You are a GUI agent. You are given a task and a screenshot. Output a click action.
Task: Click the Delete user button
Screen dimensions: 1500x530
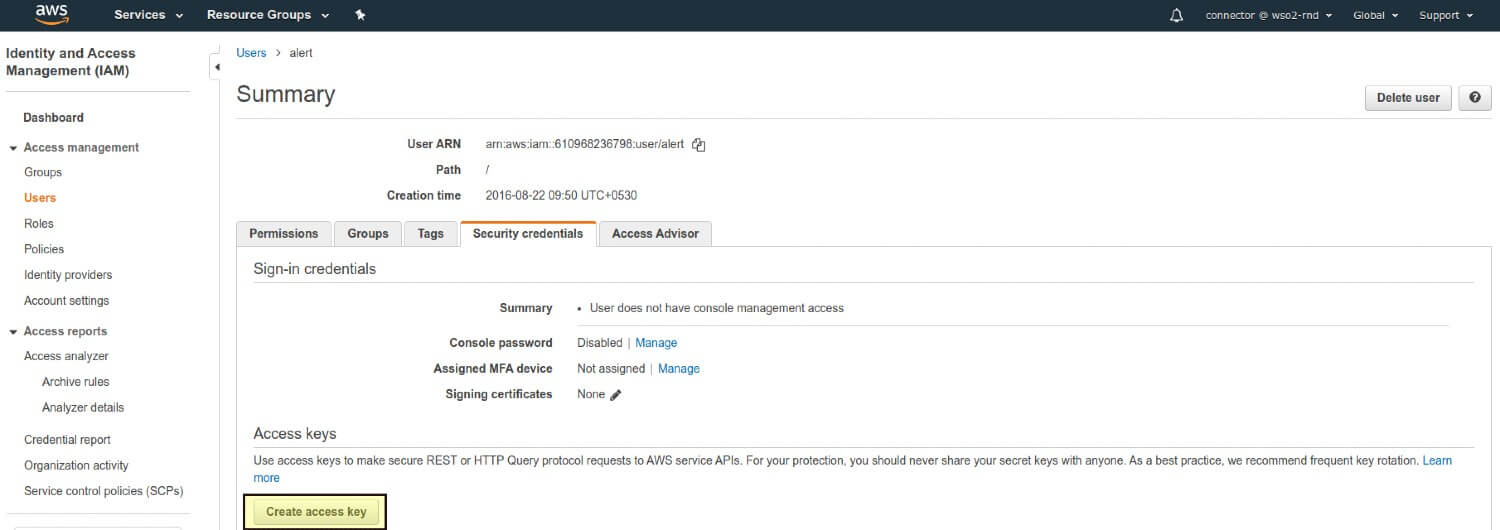click(x=1408, y=97)
